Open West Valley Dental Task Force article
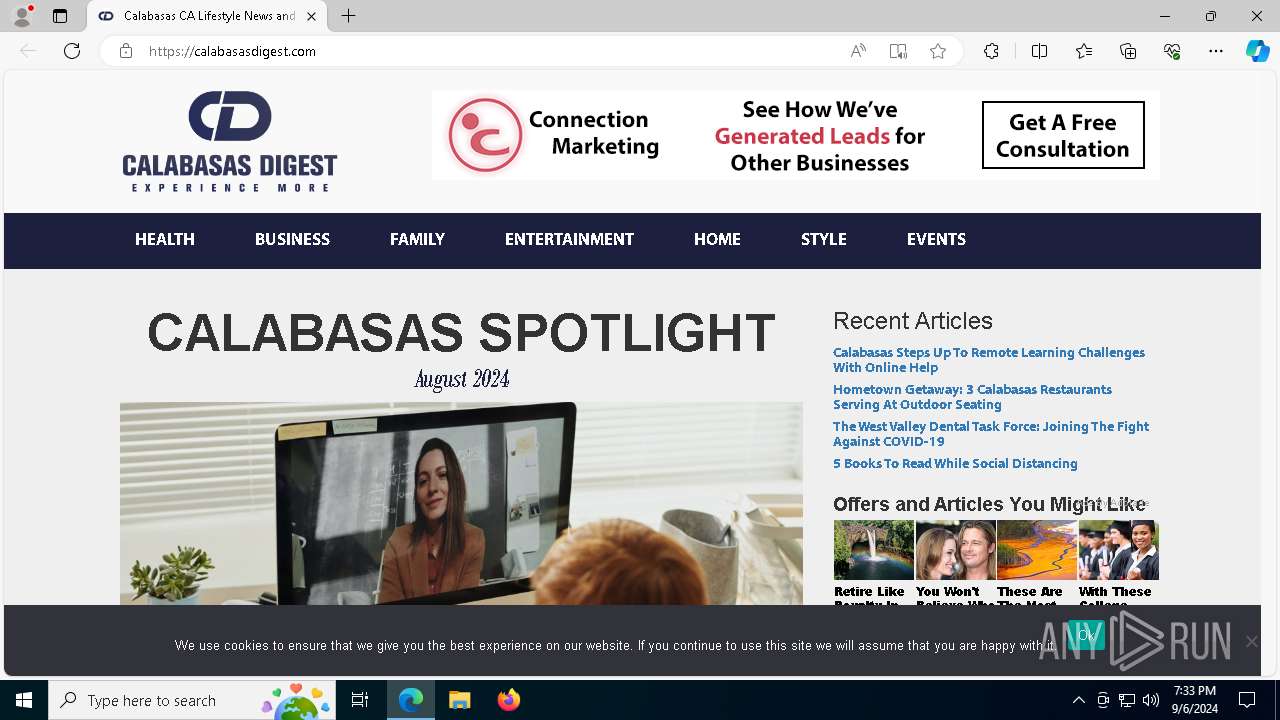The height and width of the screenshot is (720, 1280). pyautogui.click(x=991, y=434)
